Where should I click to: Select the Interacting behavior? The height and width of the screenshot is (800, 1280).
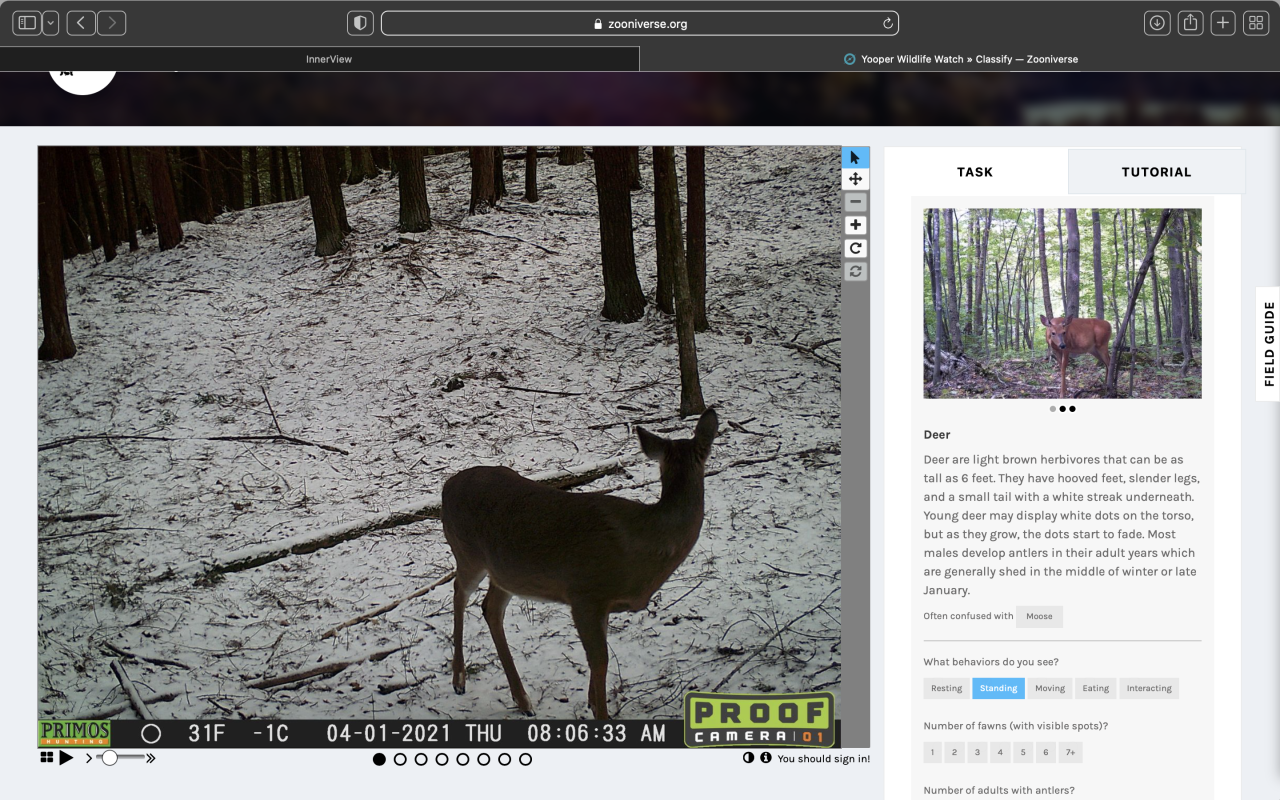pyautogui.click(x=1149, y=688)
